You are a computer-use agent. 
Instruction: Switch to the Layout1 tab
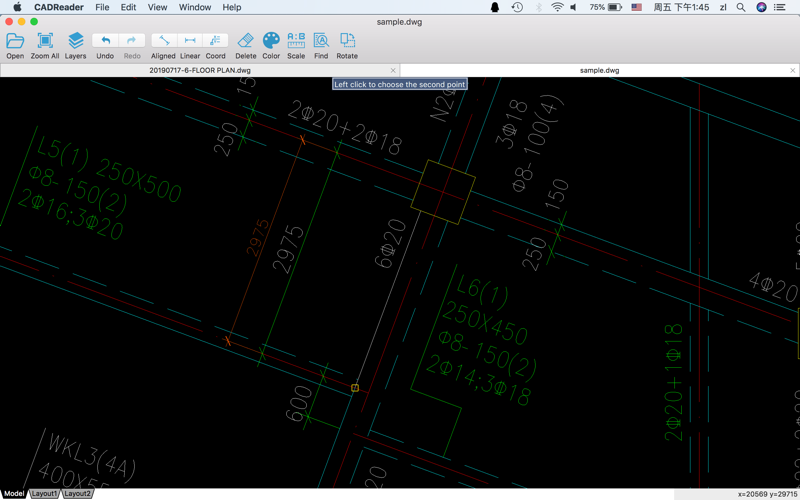click(44, 493)
